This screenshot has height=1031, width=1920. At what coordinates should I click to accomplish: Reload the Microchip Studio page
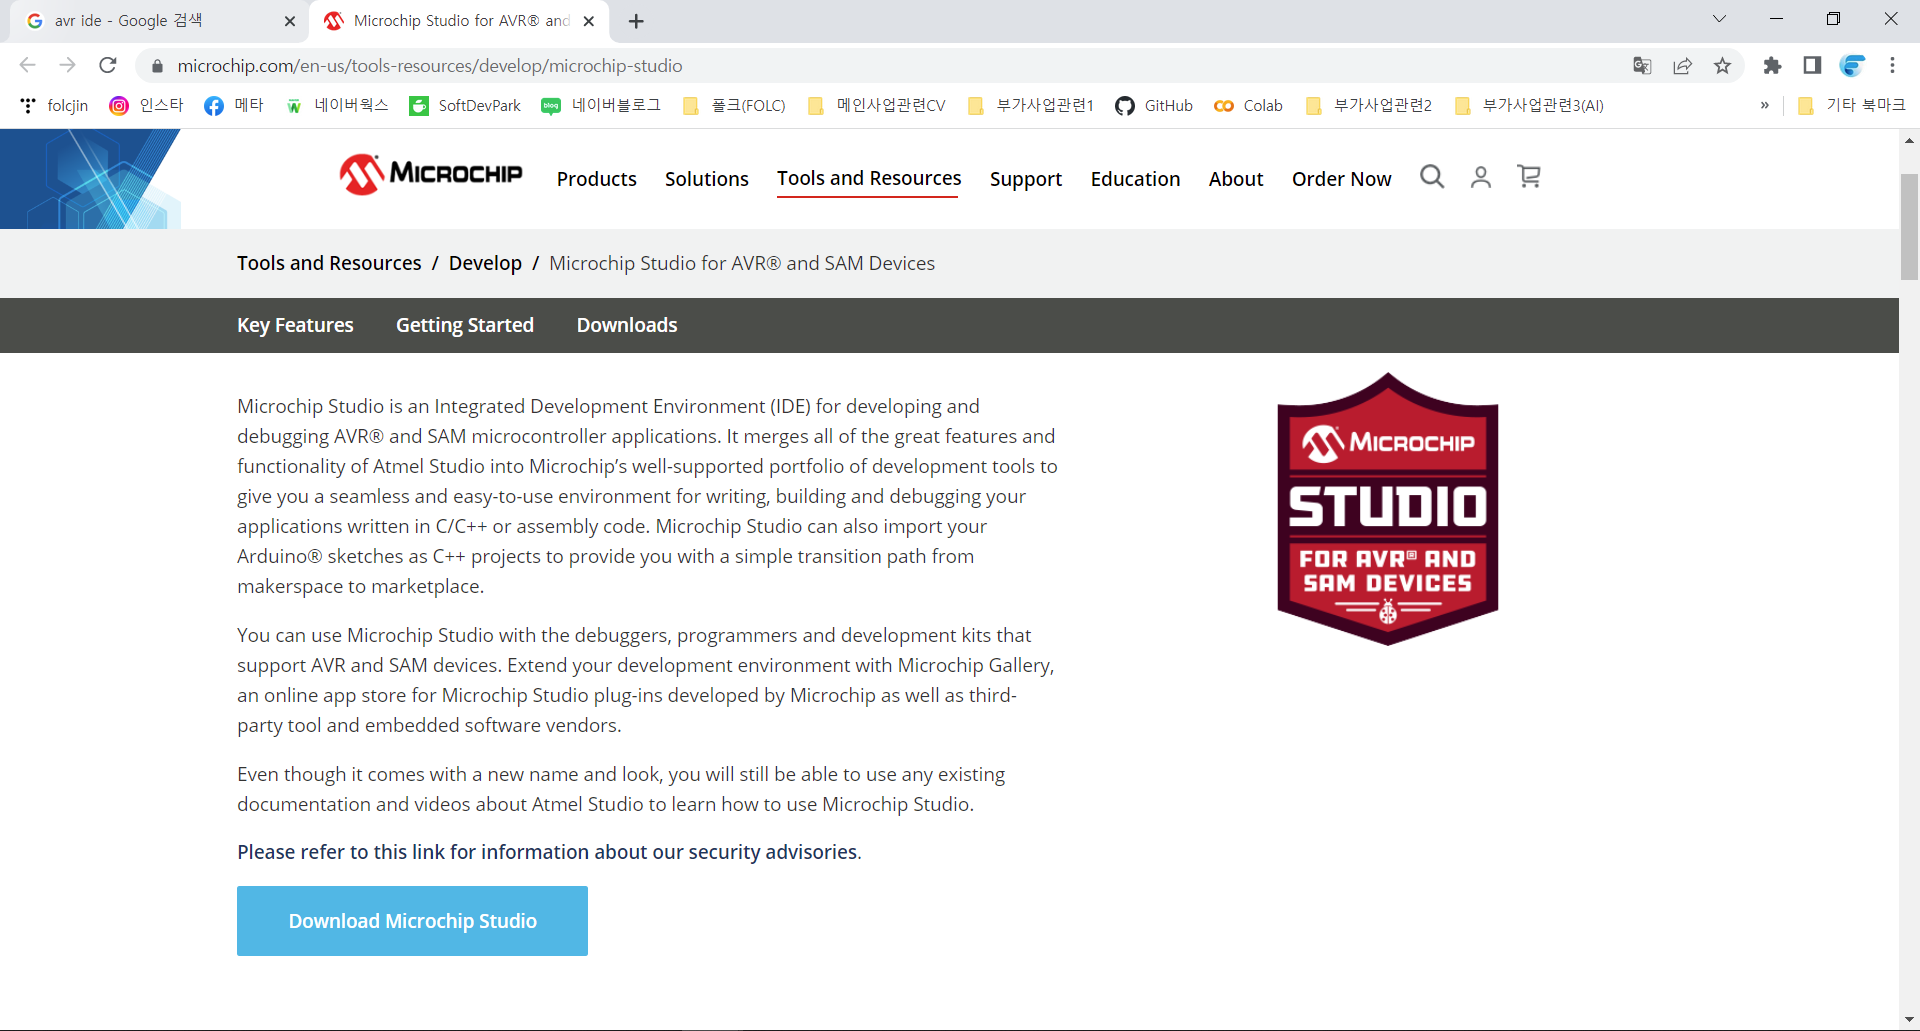pyautogui.click(x=108, y=65)
